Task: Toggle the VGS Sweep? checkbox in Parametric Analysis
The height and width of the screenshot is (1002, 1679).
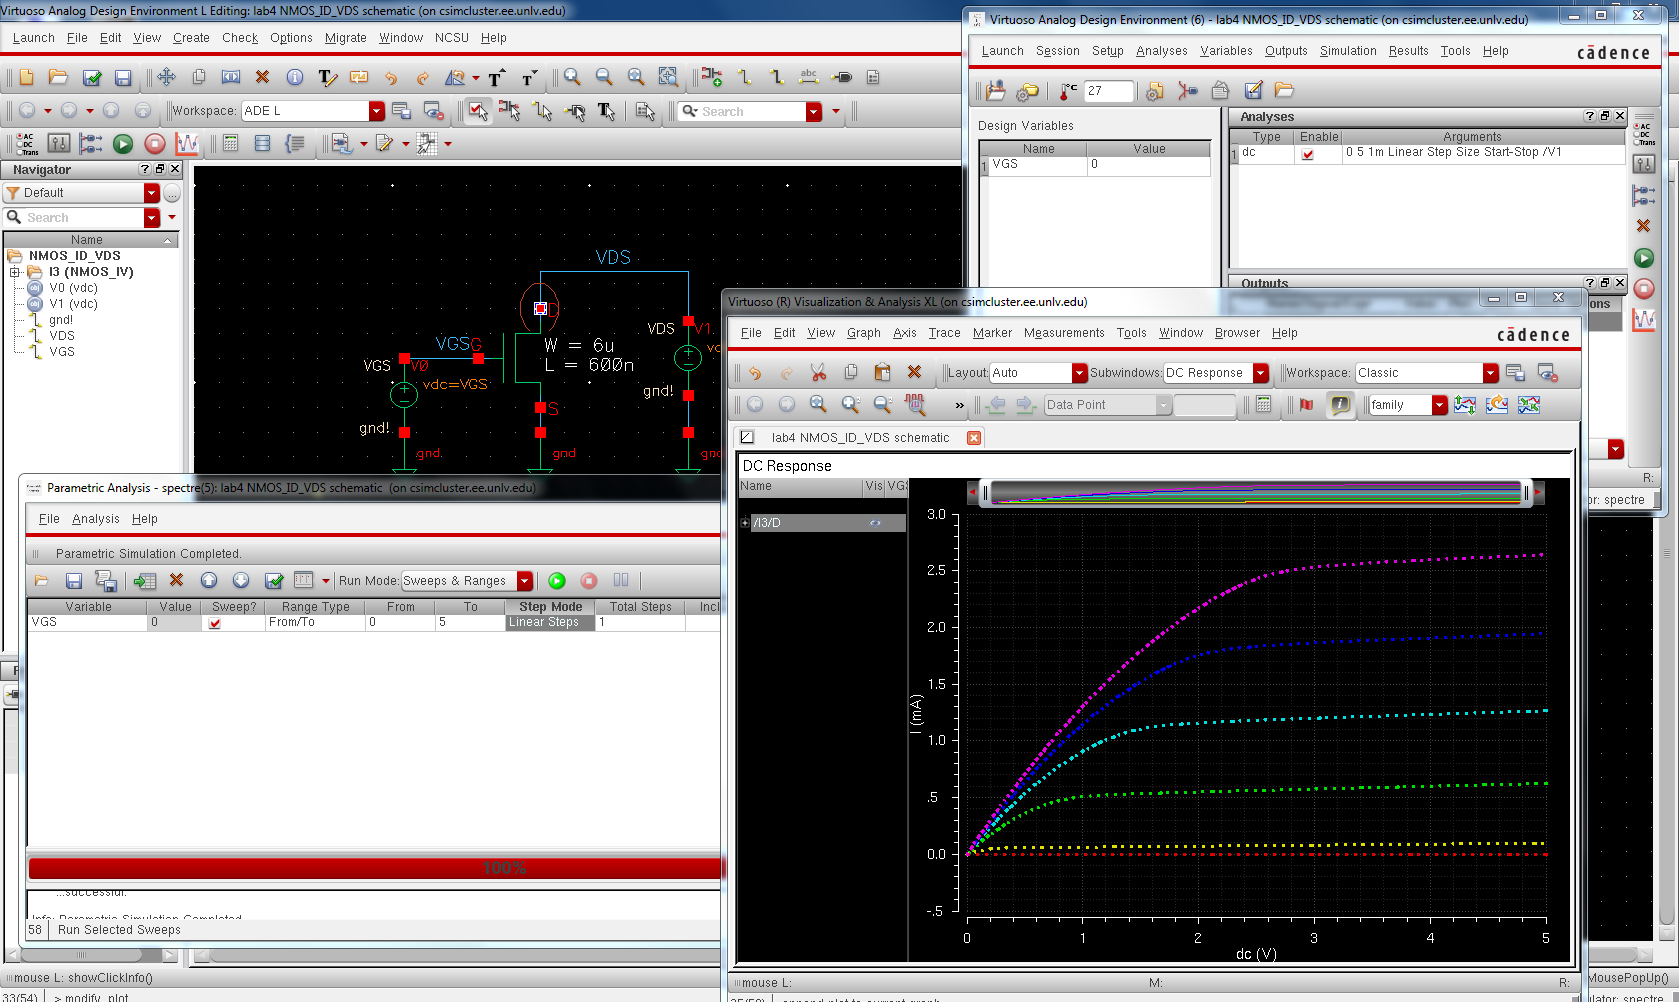Action: coord(214,623)
